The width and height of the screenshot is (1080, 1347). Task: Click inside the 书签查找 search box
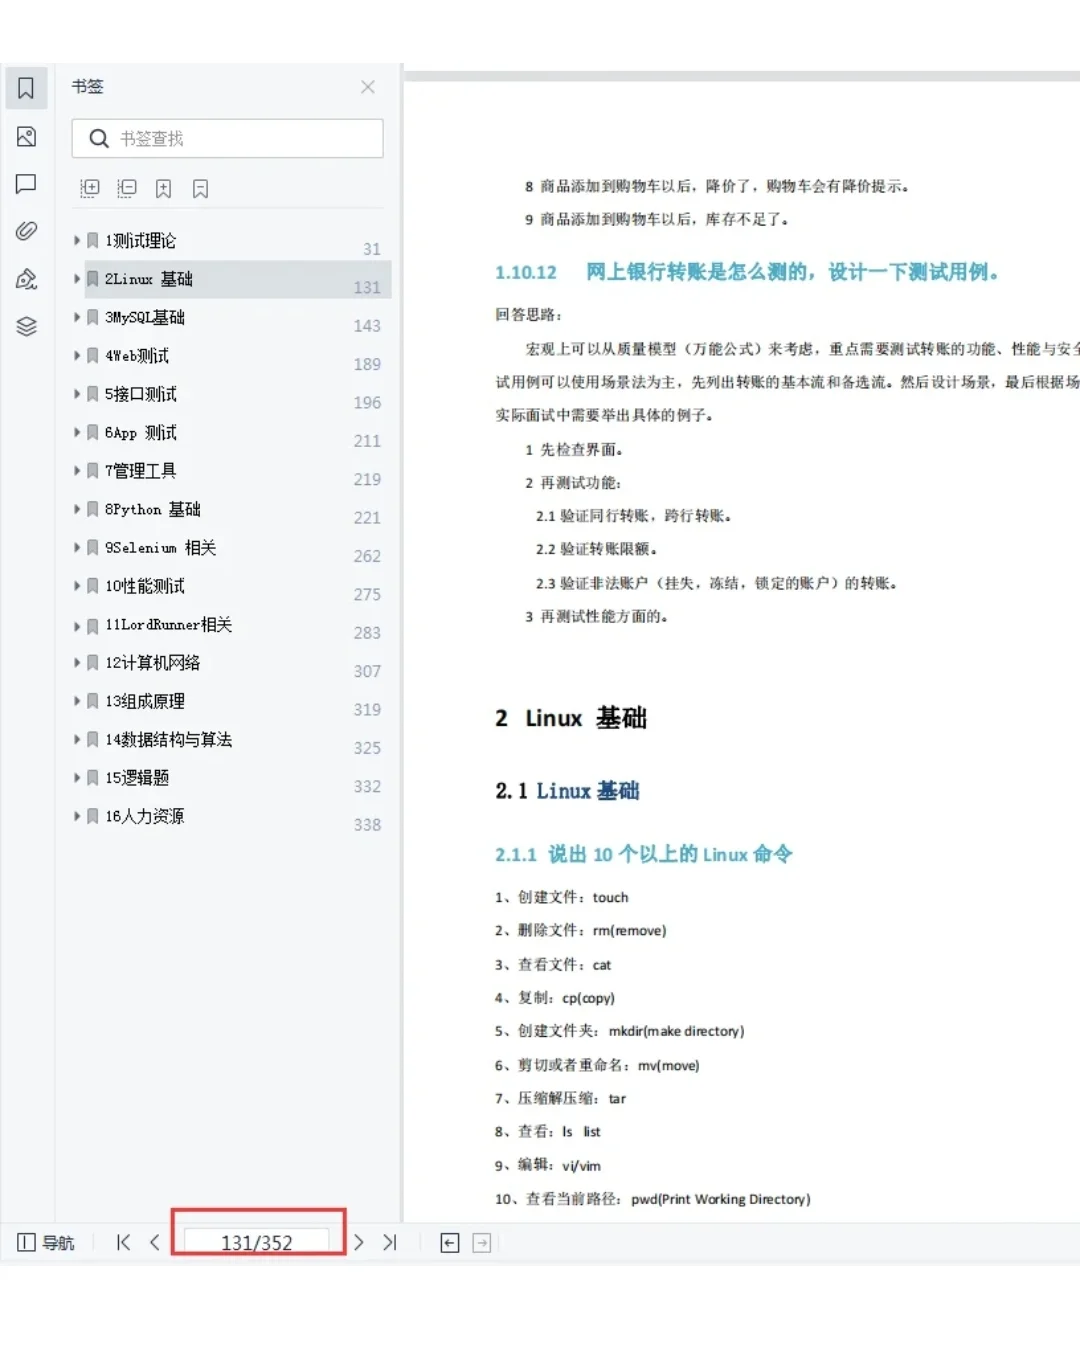(227, 139)
